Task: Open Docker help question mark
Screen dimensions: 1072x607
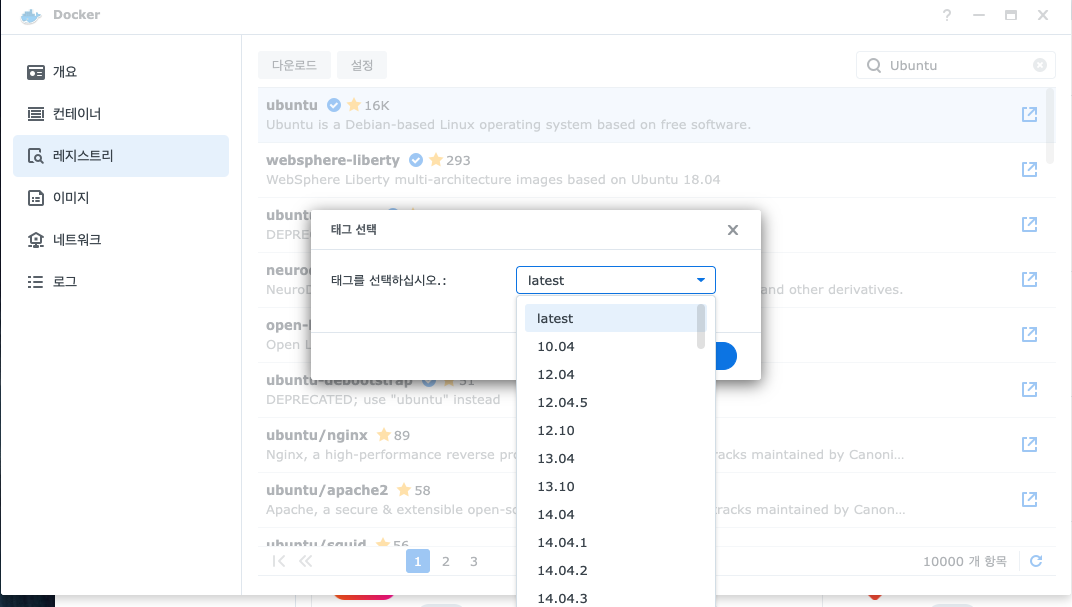Action: (947, 15)
